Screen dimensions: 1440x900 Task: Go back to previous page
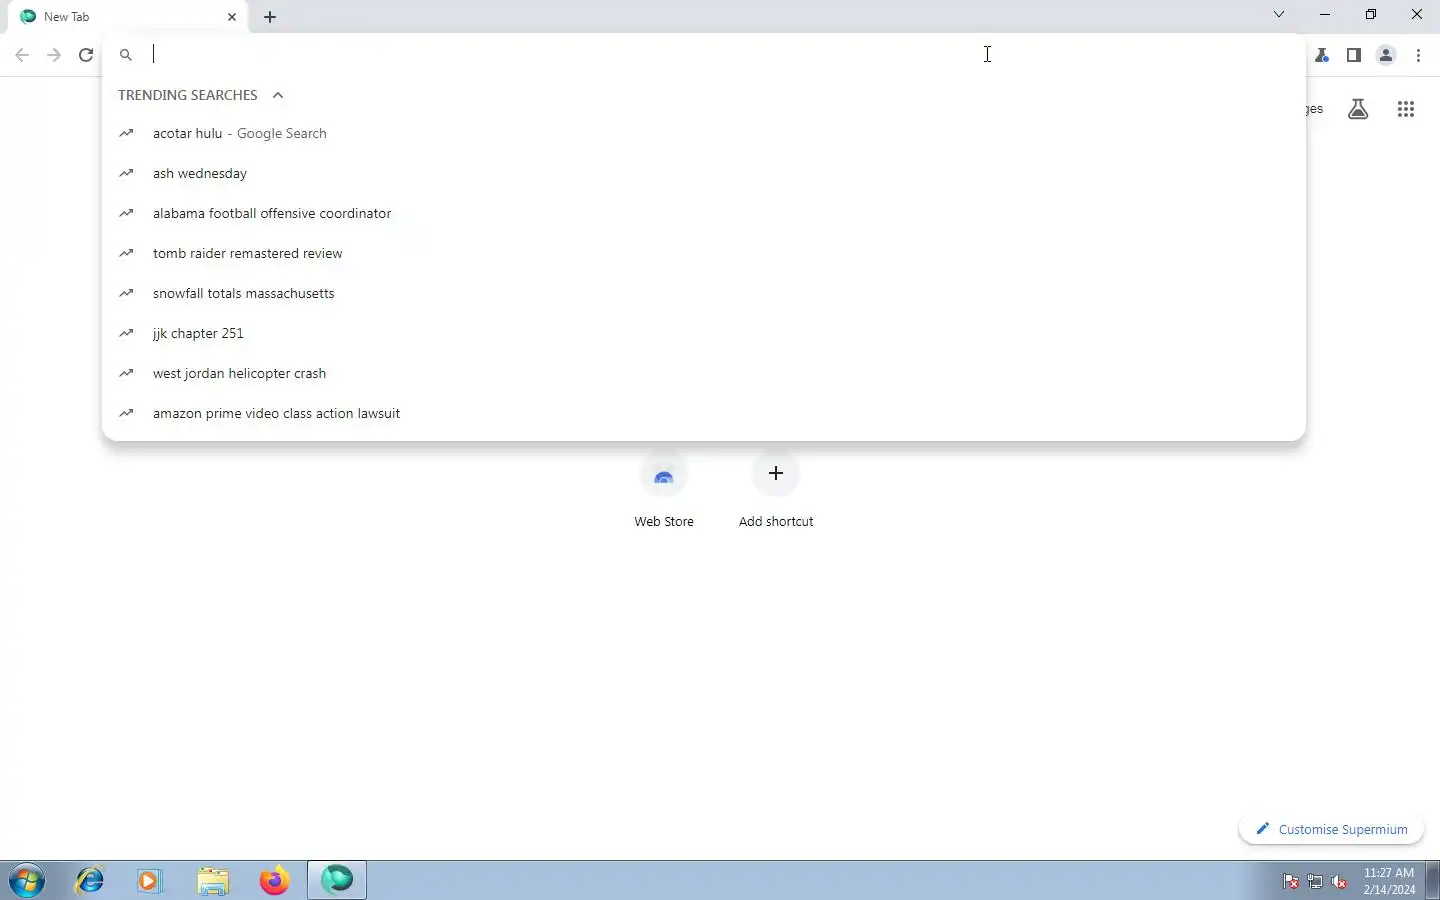pyautogui.click(x=22, y=55)
